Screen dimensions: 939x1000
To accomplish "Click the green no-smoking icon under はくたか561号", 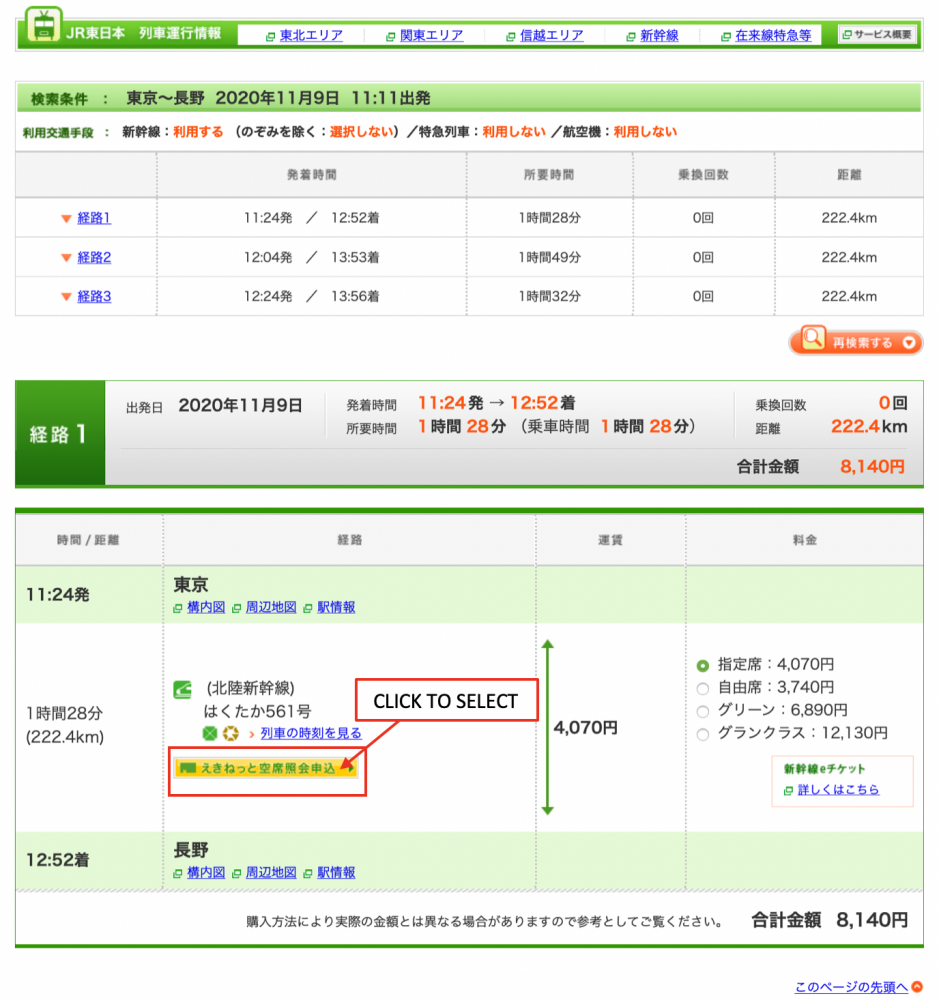I will [211, 734].
